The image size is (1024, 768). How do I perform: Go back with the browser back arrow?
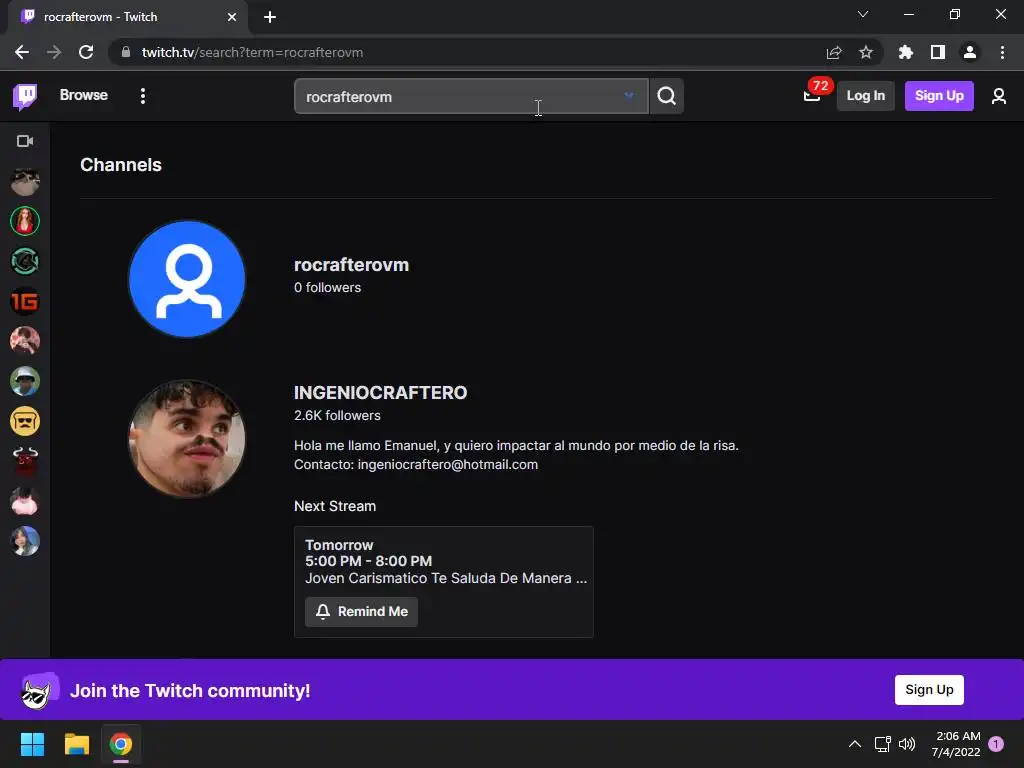coord(22,52)
